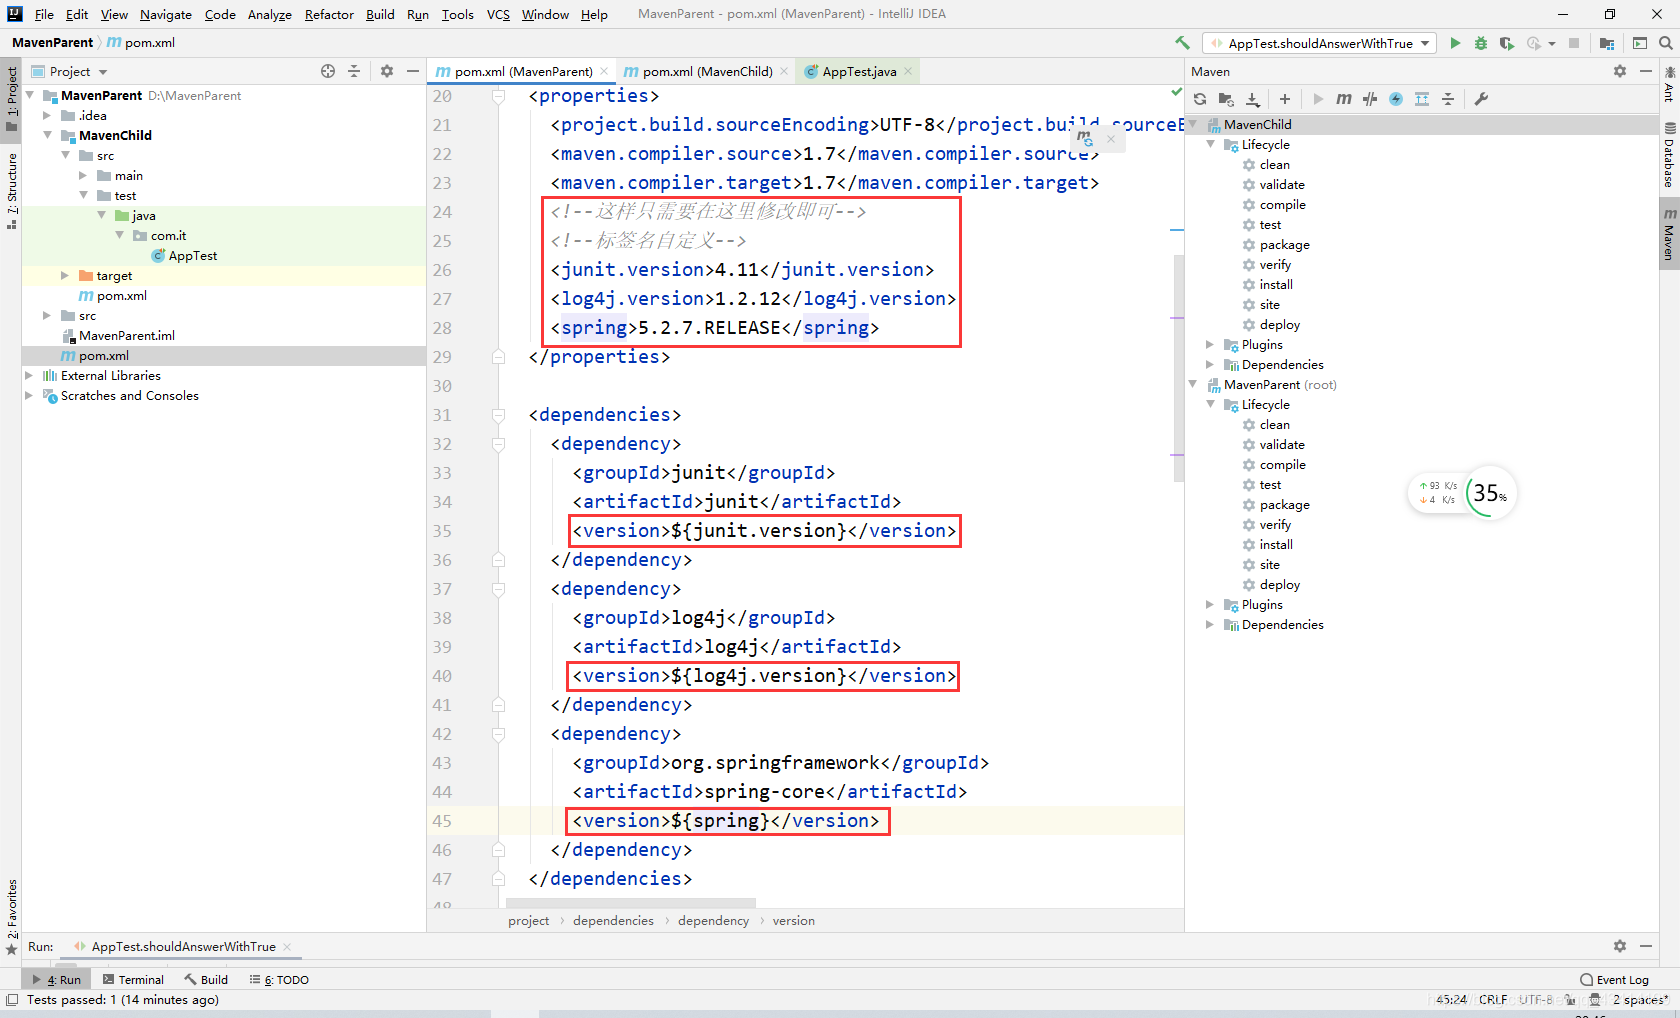This screenshot has height=1018, width=1680.
Task: Open Project panel gear settings
Action: [387, 71]
